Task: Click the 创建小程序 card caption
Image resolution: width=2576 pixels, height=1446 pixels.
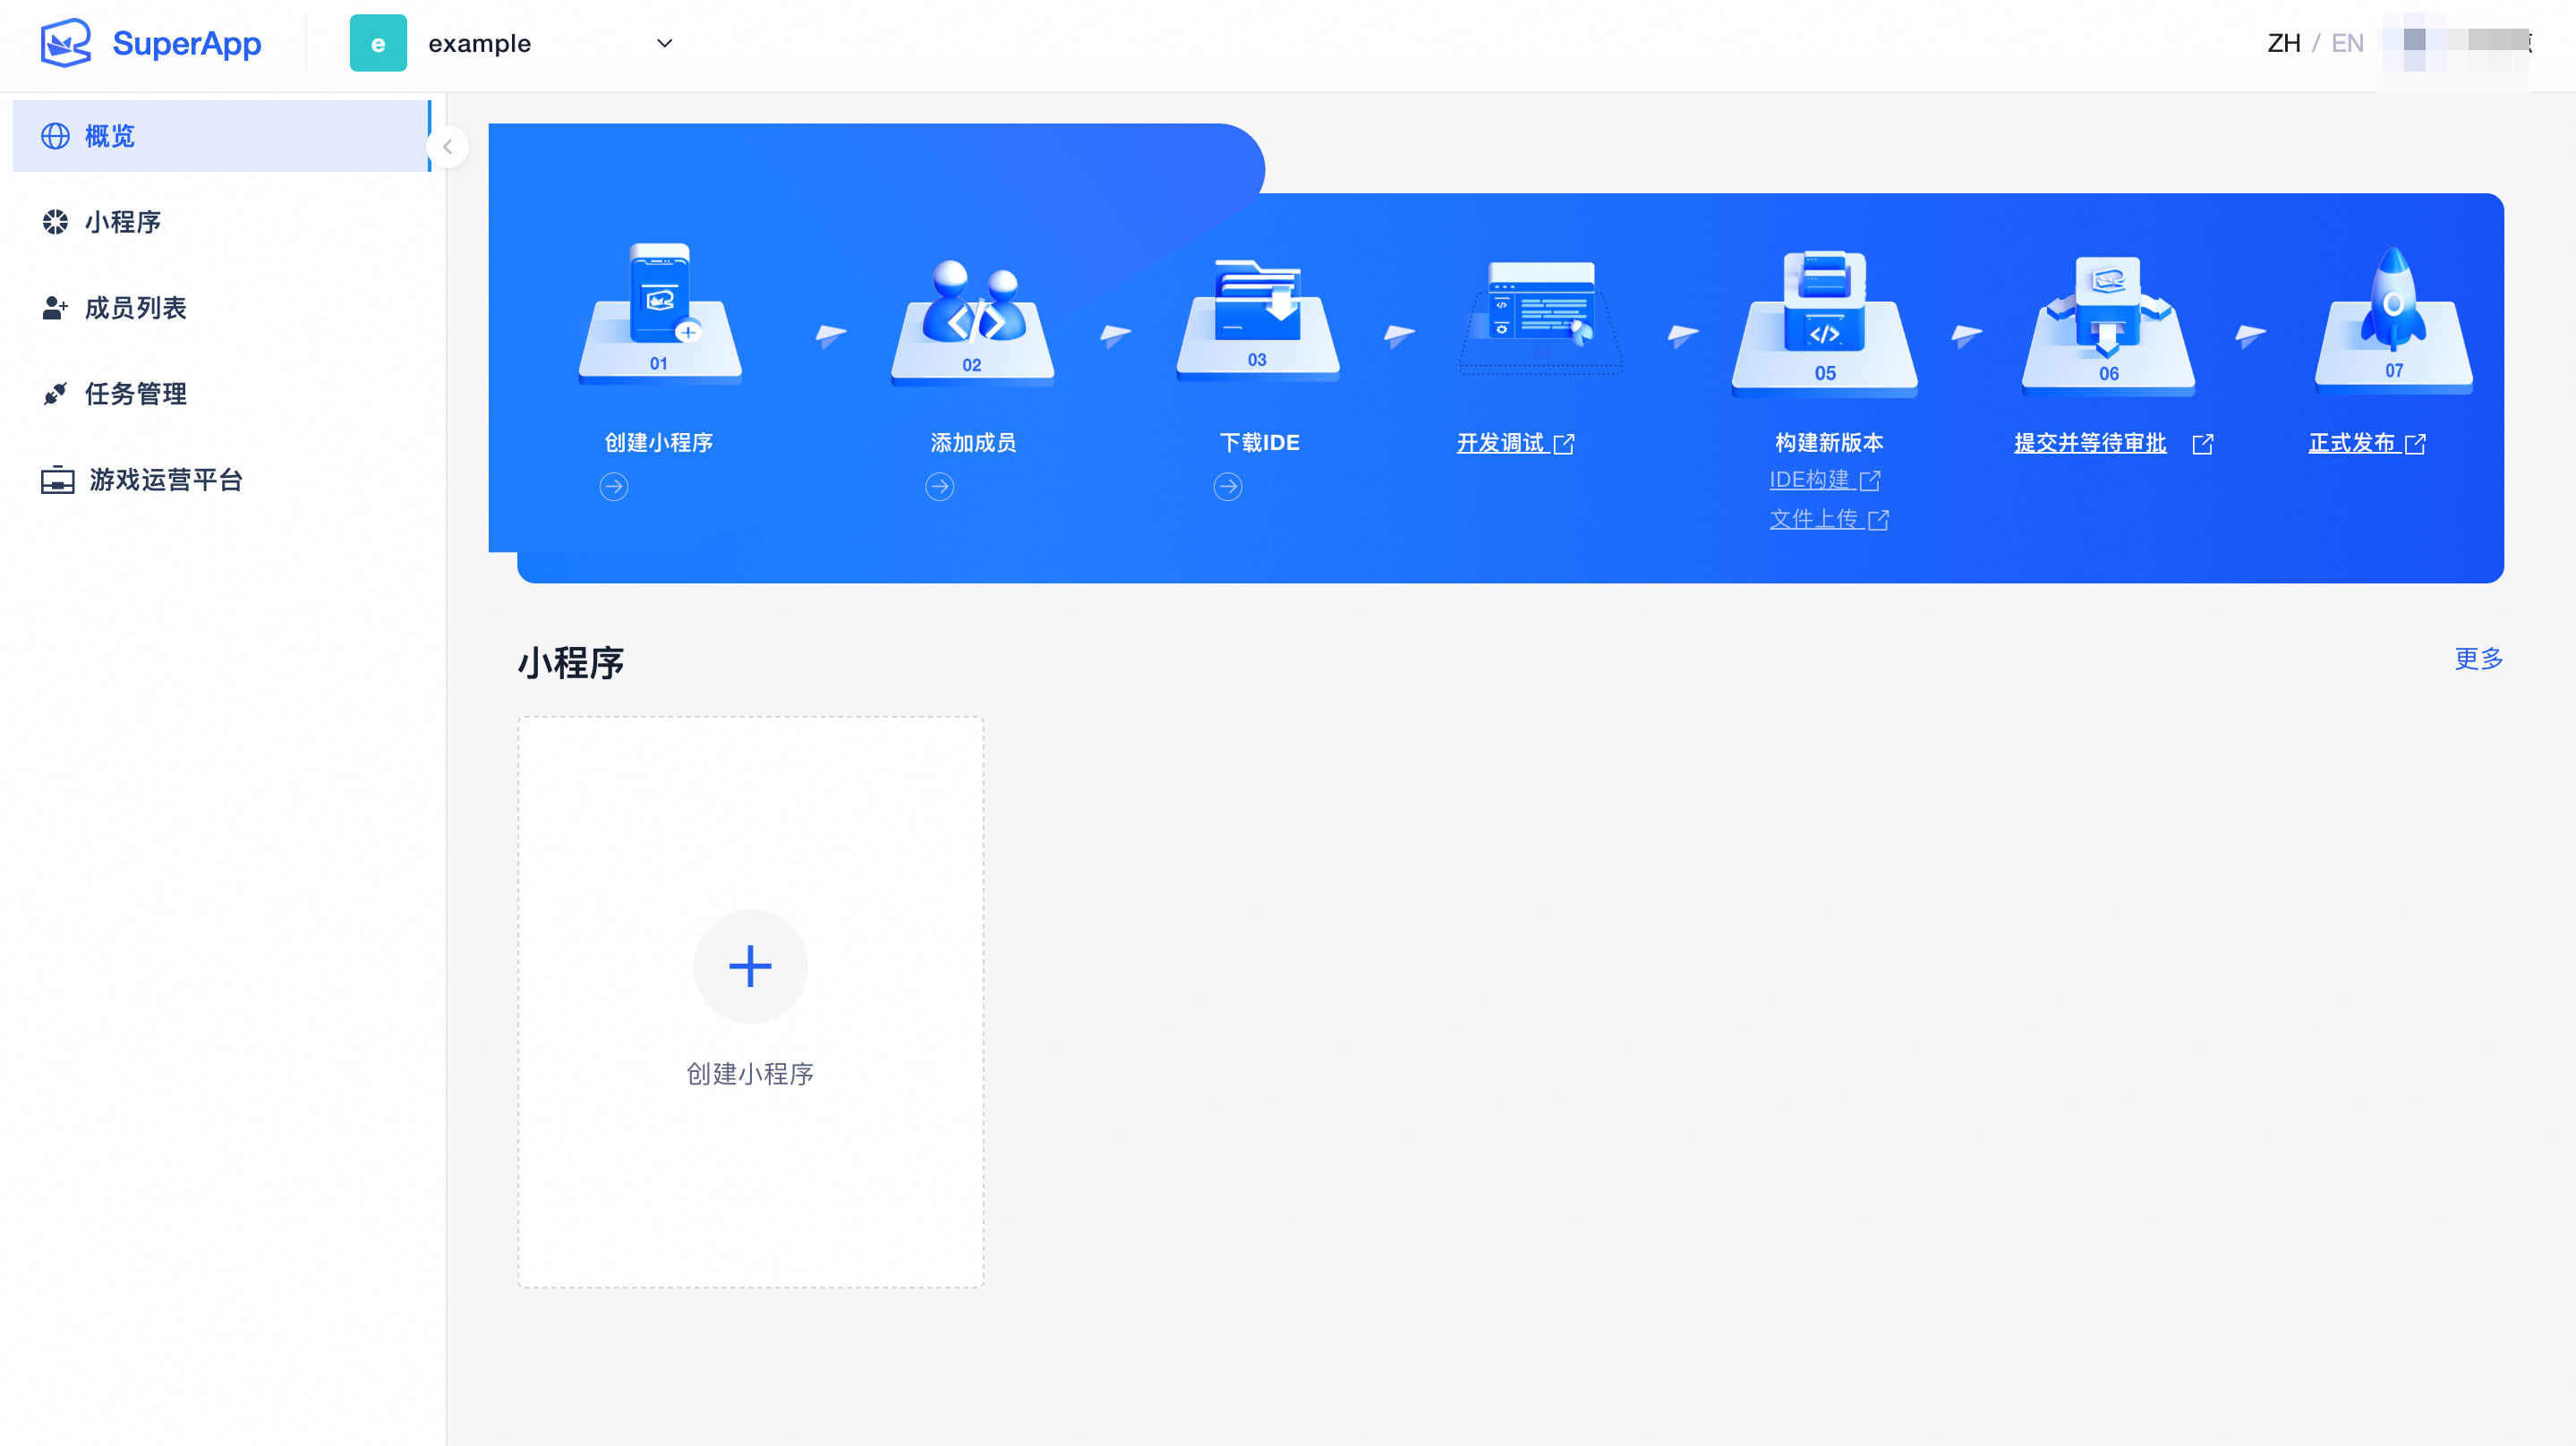Action: (750, 1074)
